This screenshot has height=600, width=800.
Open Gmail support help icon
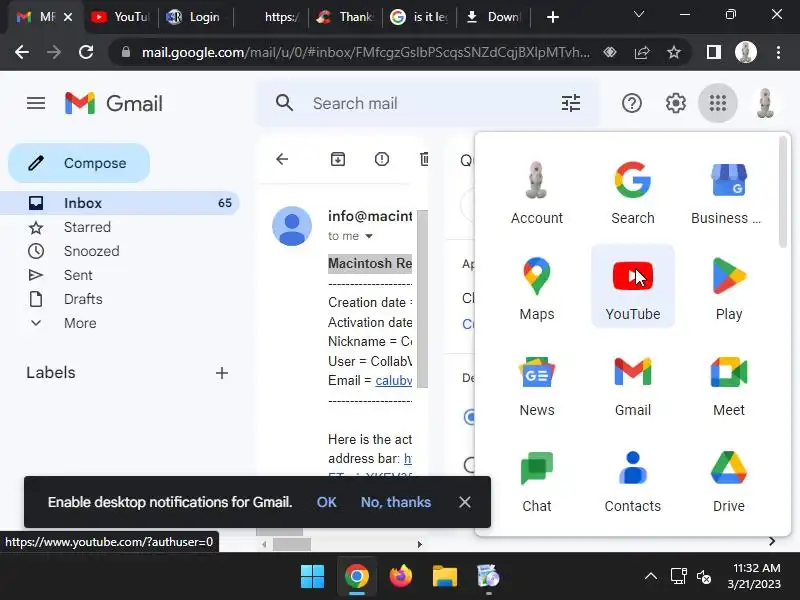(x=632, y=104)
